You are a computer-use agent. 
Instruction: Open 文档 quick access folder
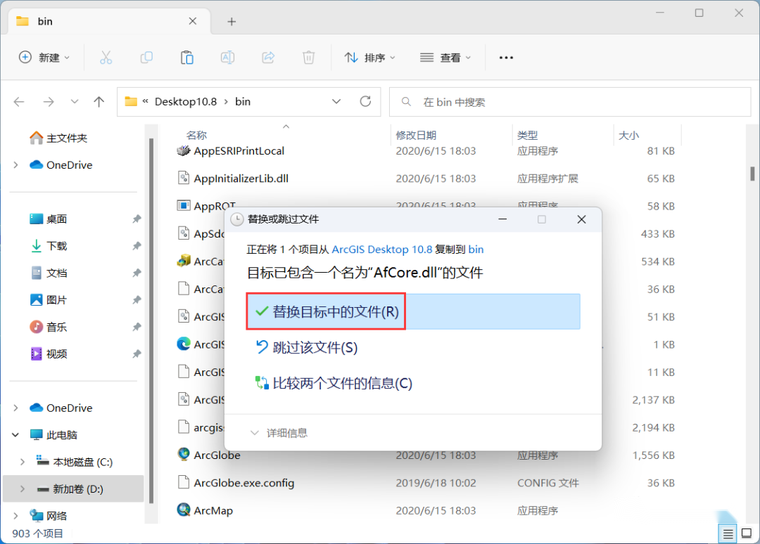[48, 273]
